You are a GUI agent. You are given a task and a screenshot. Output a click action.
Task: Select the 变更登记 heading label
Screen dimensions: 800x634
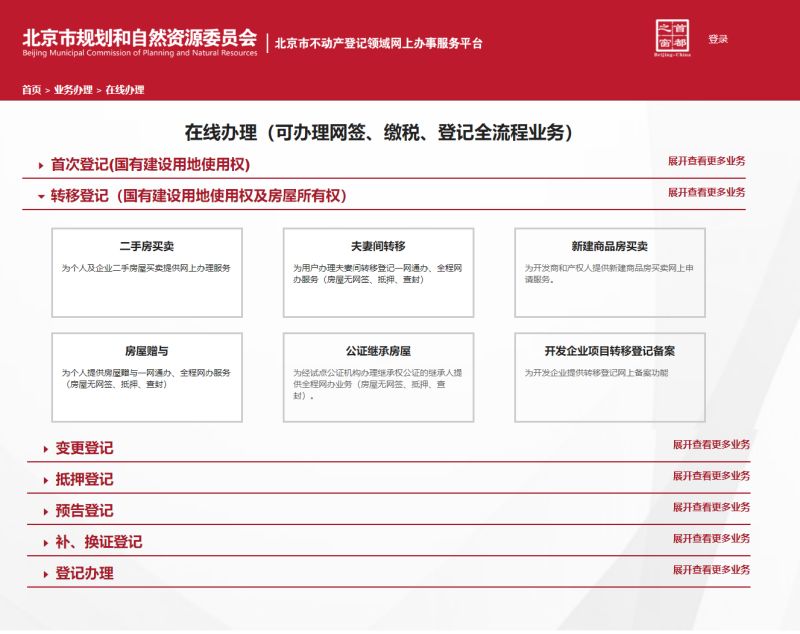(84, 448)
